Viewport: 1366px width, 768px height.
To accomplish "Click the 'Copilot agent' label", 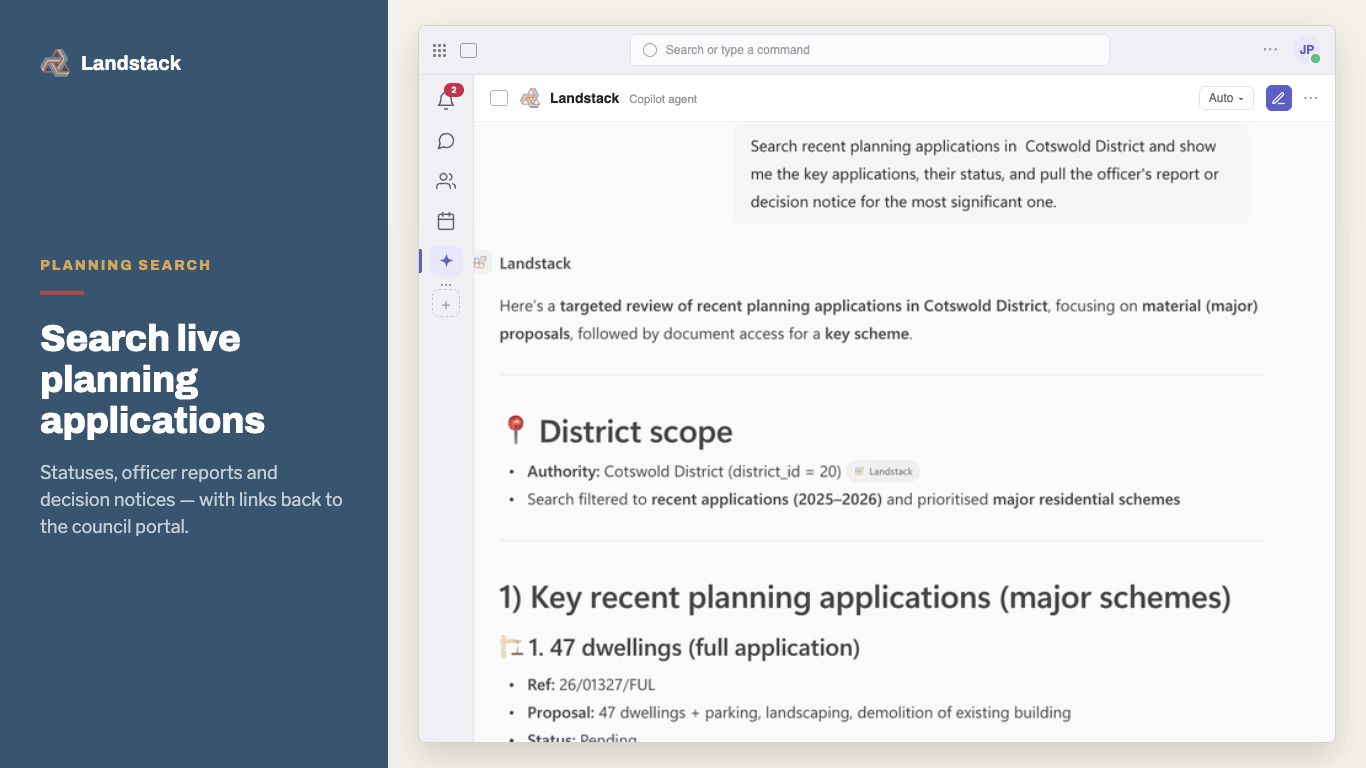I will pyautogui.click(x=663, y=99).
